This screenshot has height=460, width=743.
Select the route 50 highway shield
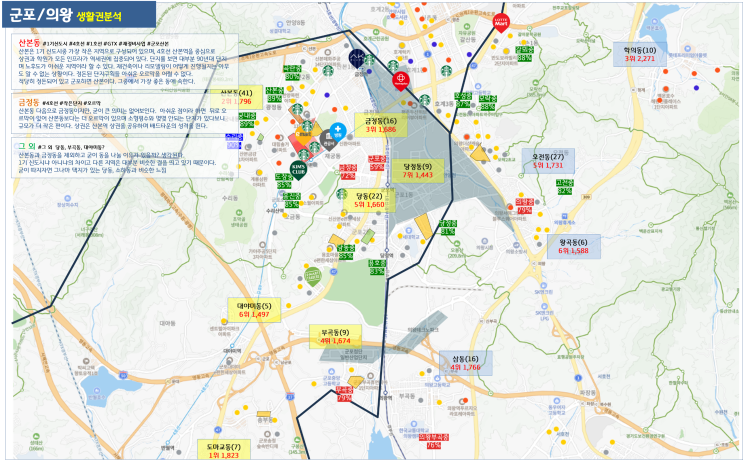[x=124, y=376]
